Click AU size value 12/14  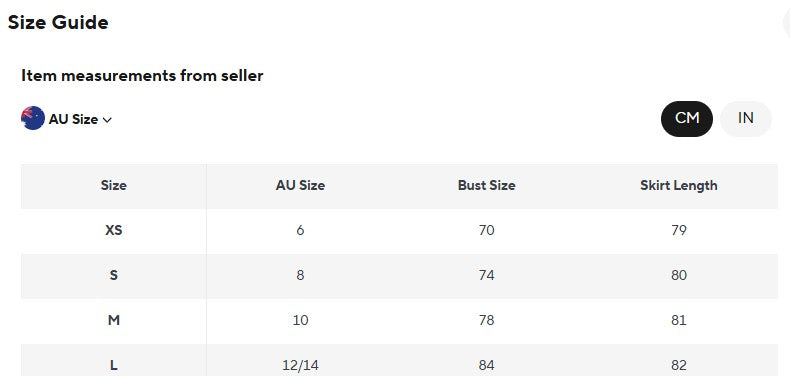point(300,365)
